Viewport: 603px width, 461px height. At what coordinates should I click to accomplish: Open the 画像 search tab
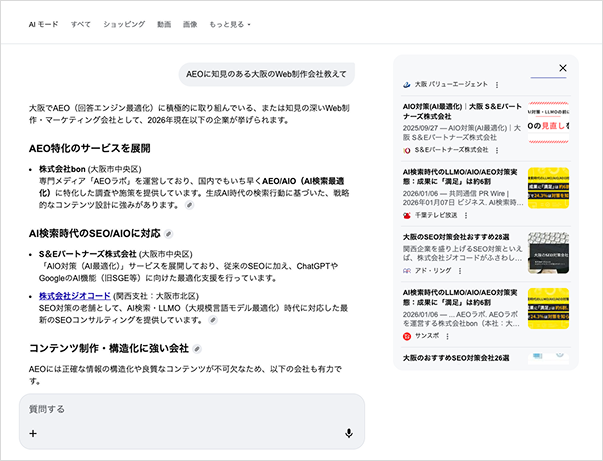coord(190,23)
